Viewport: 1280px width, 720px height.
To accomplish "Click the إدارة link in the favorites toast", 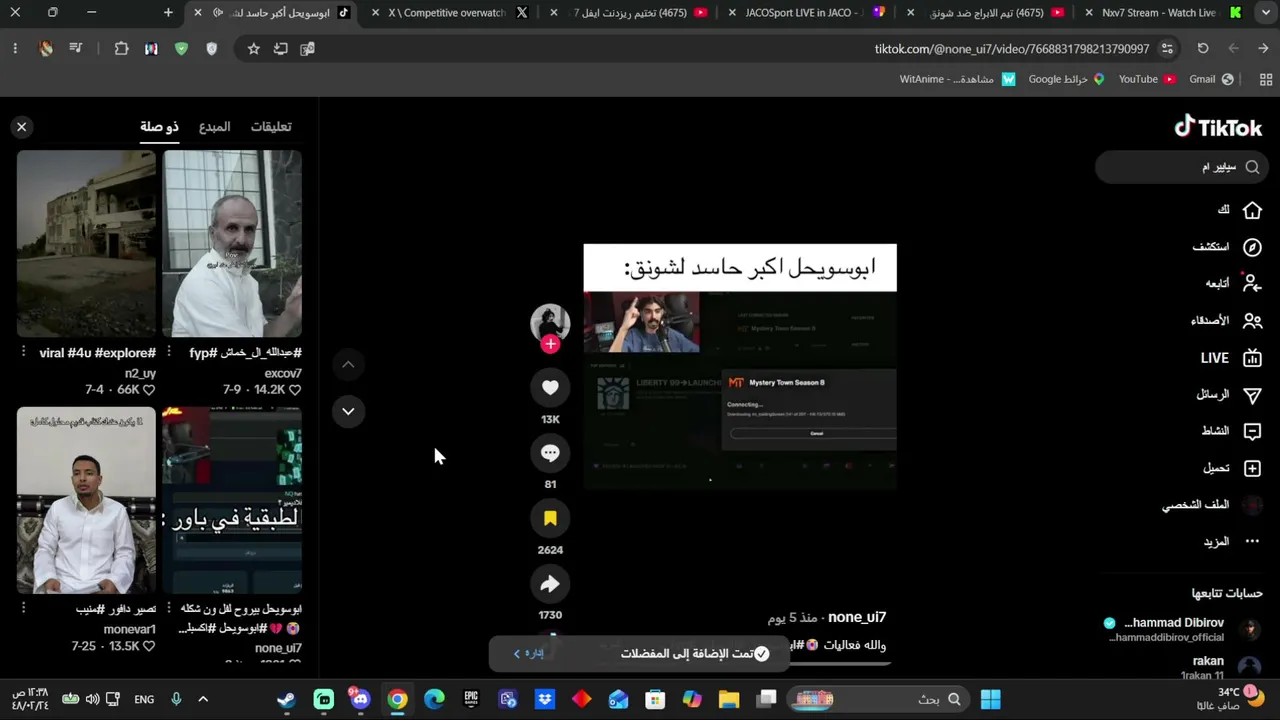I will pos(530,653).
